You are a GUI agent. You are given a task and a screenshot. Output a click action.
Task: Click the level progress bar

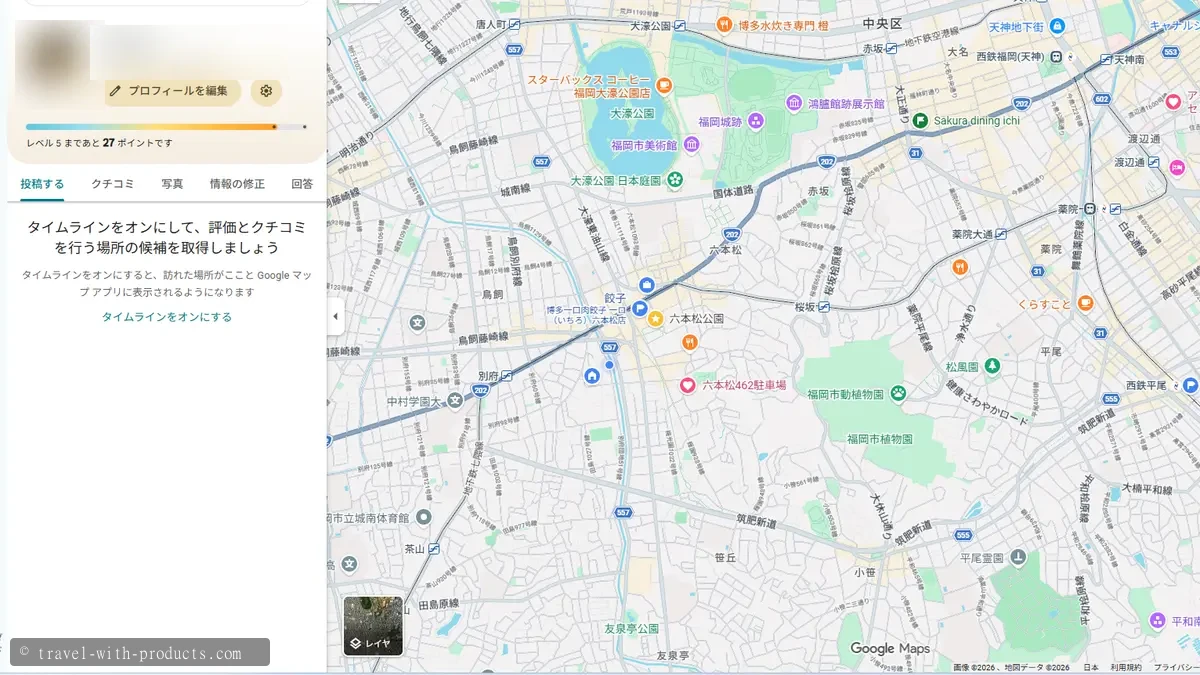pos(166,127)
